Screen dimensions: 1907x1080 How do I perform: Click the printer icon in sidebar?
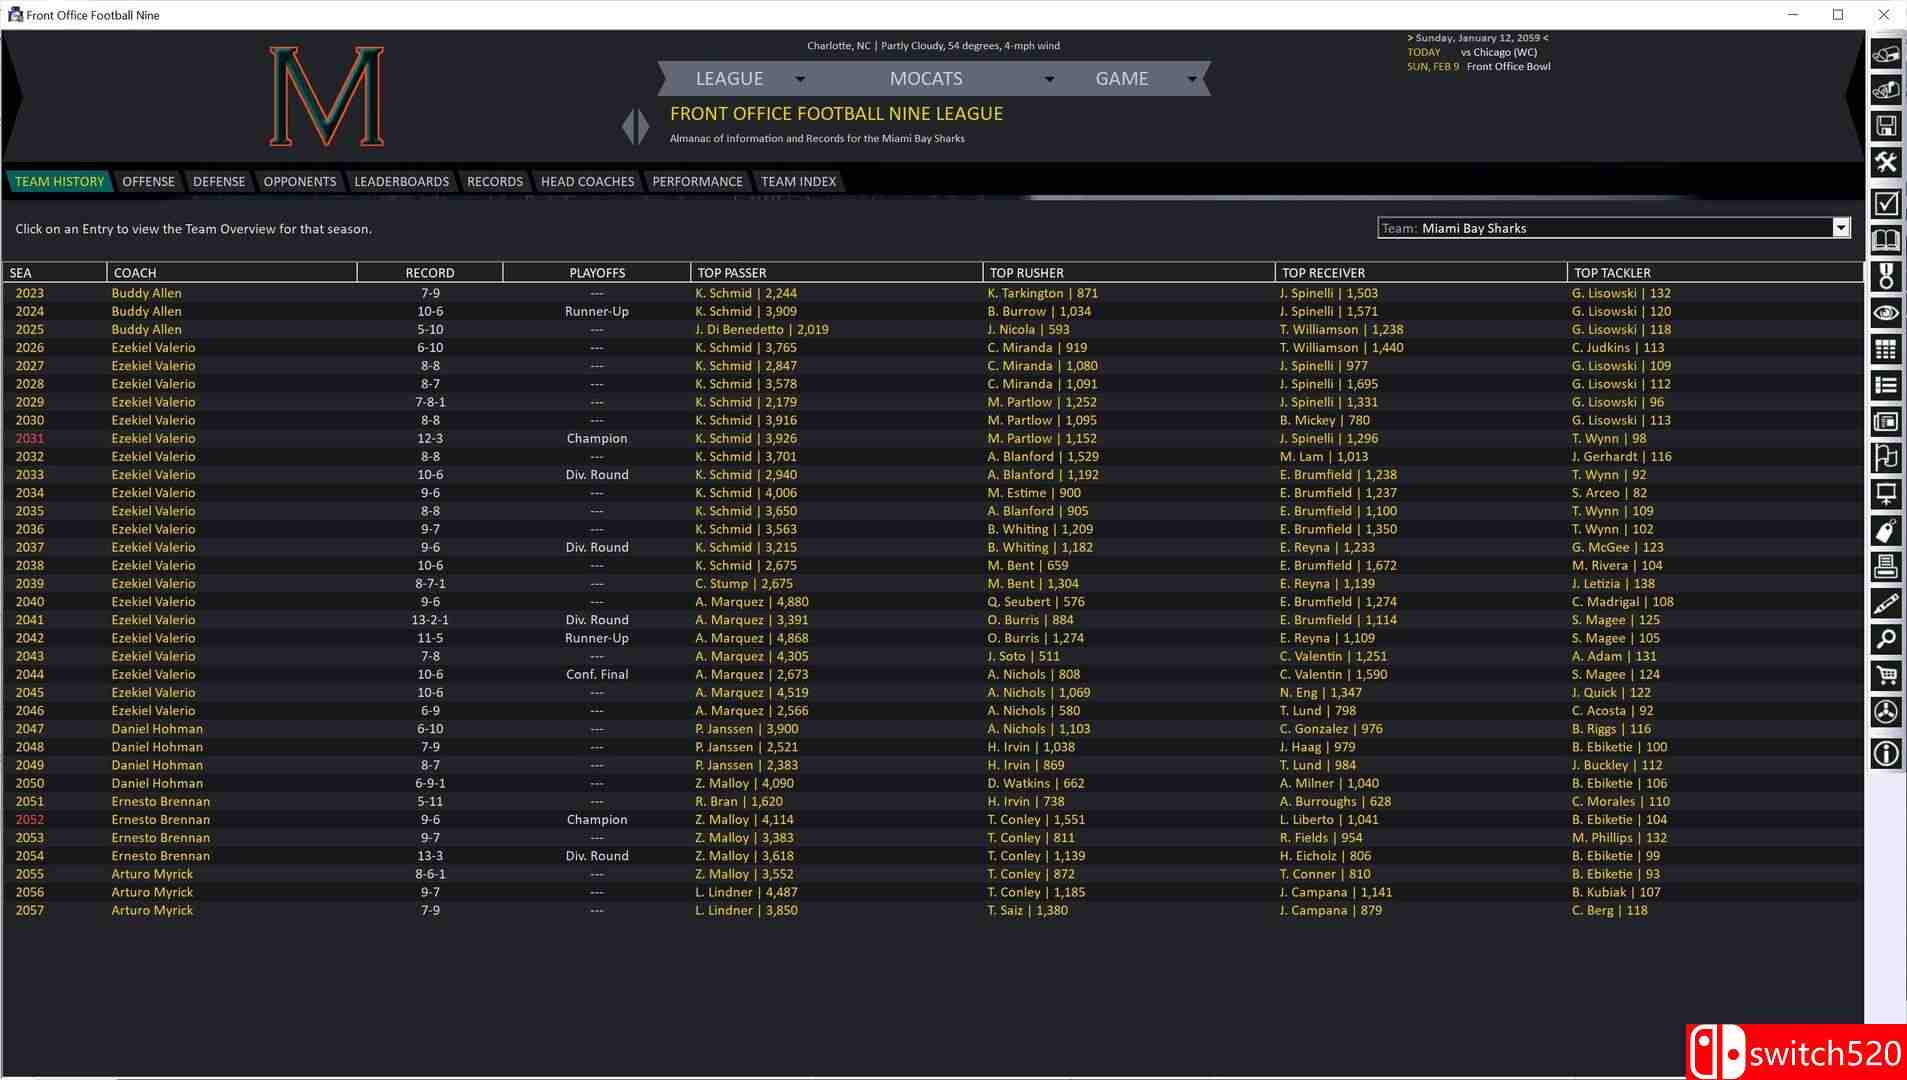click(1885, 567)
